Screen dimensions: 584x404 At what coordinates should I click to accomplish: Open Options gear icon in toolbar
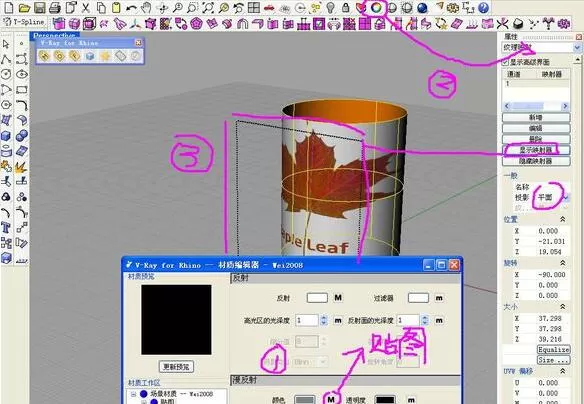click(x=453, y=7)
